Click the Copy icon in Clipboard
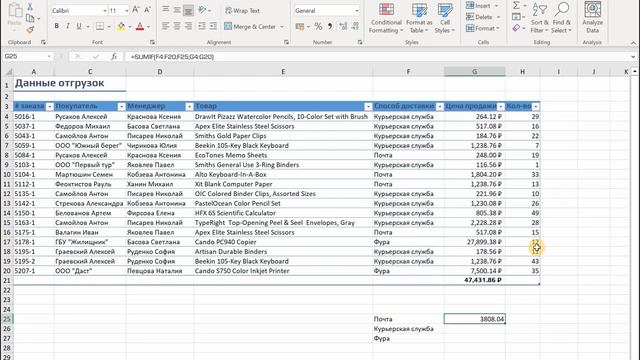640x360 pixels. pyautogui.click(x=30, y=18)
